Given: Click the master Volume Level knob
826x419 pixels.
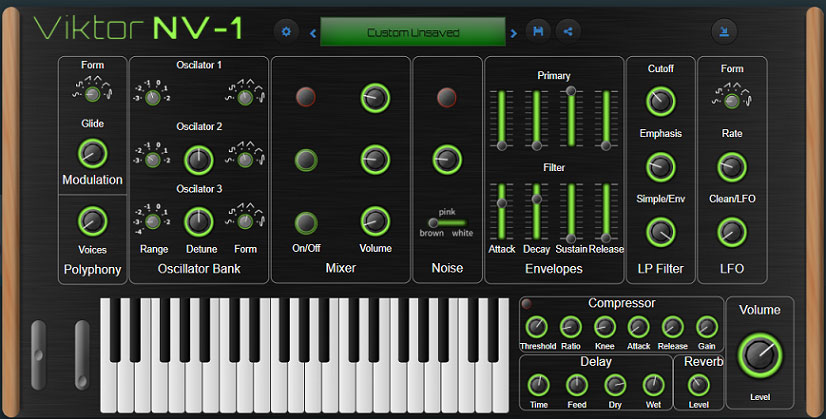Looking at the screenshot, I should [x=760, y=356].
